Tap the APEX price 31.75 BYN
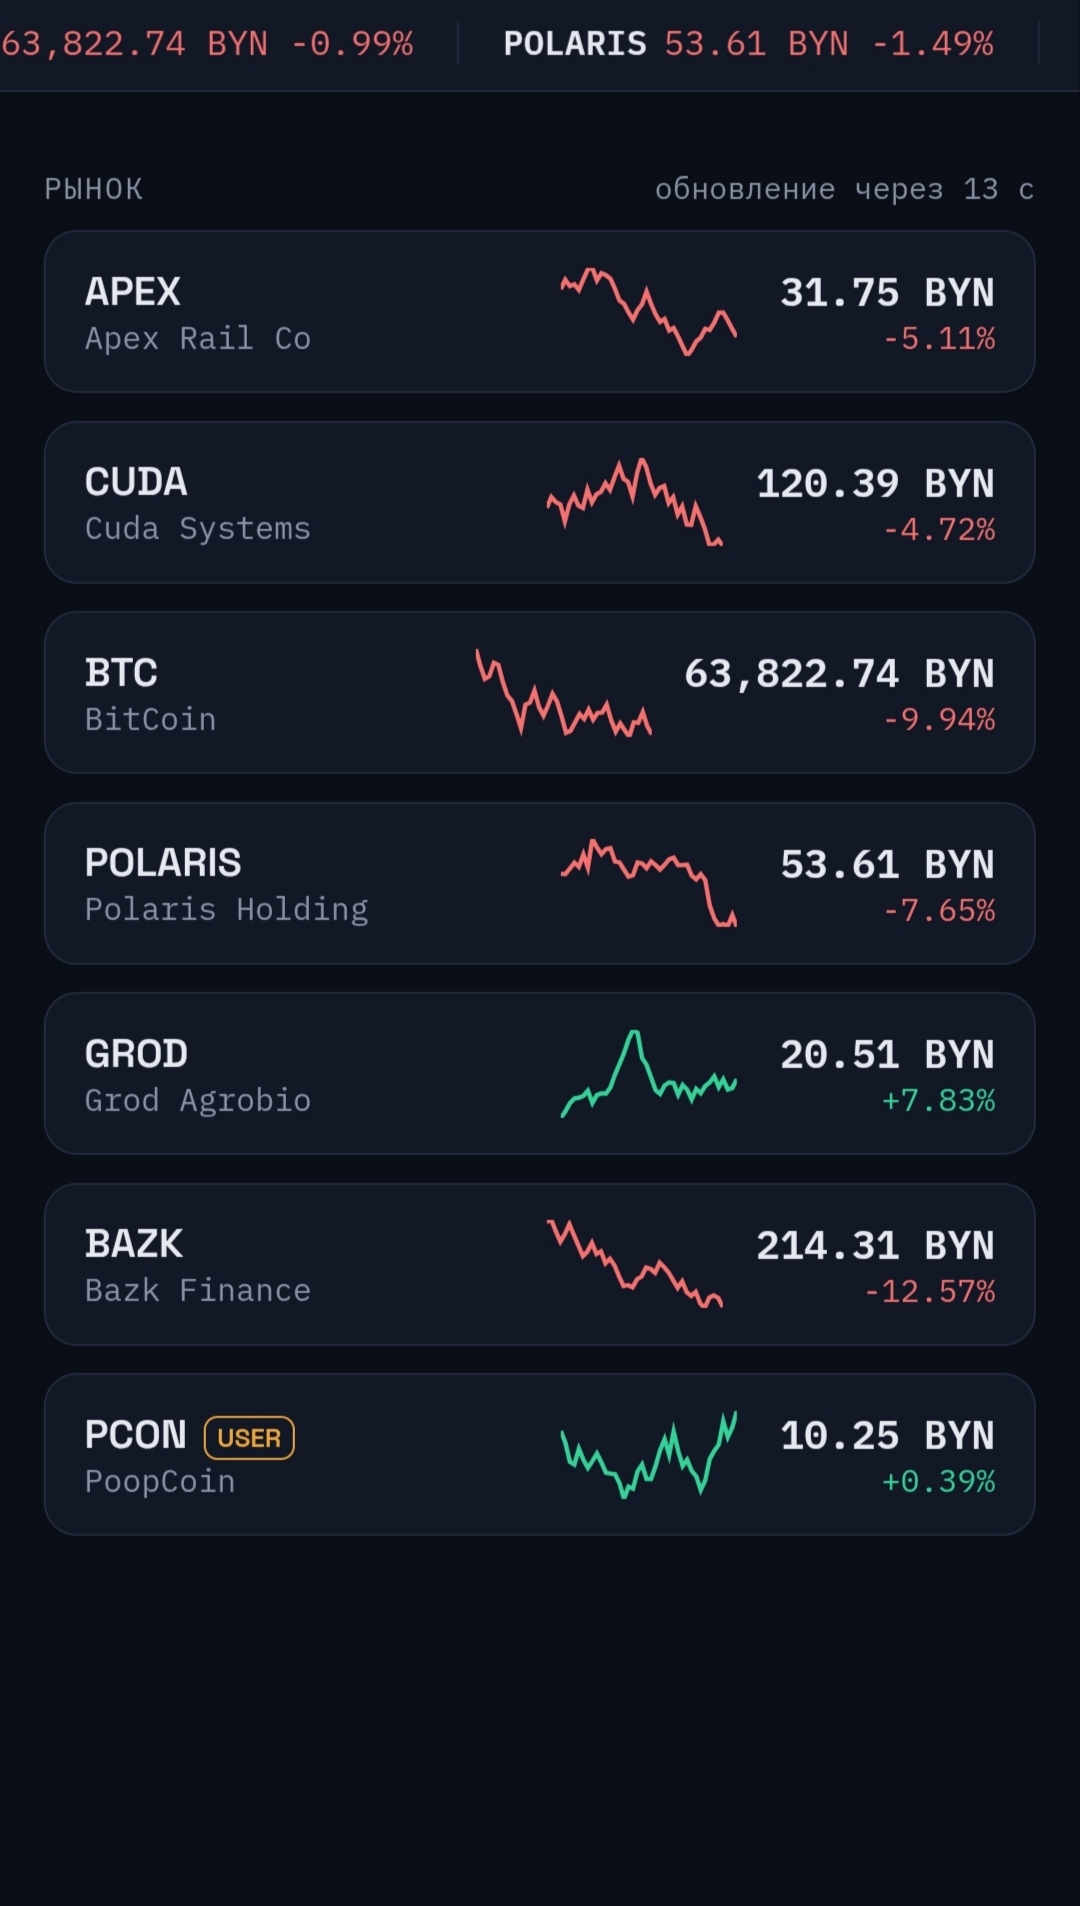The height and width of the screenshot is (1906, 1080). pyautogui.click(x=887, y=292)
